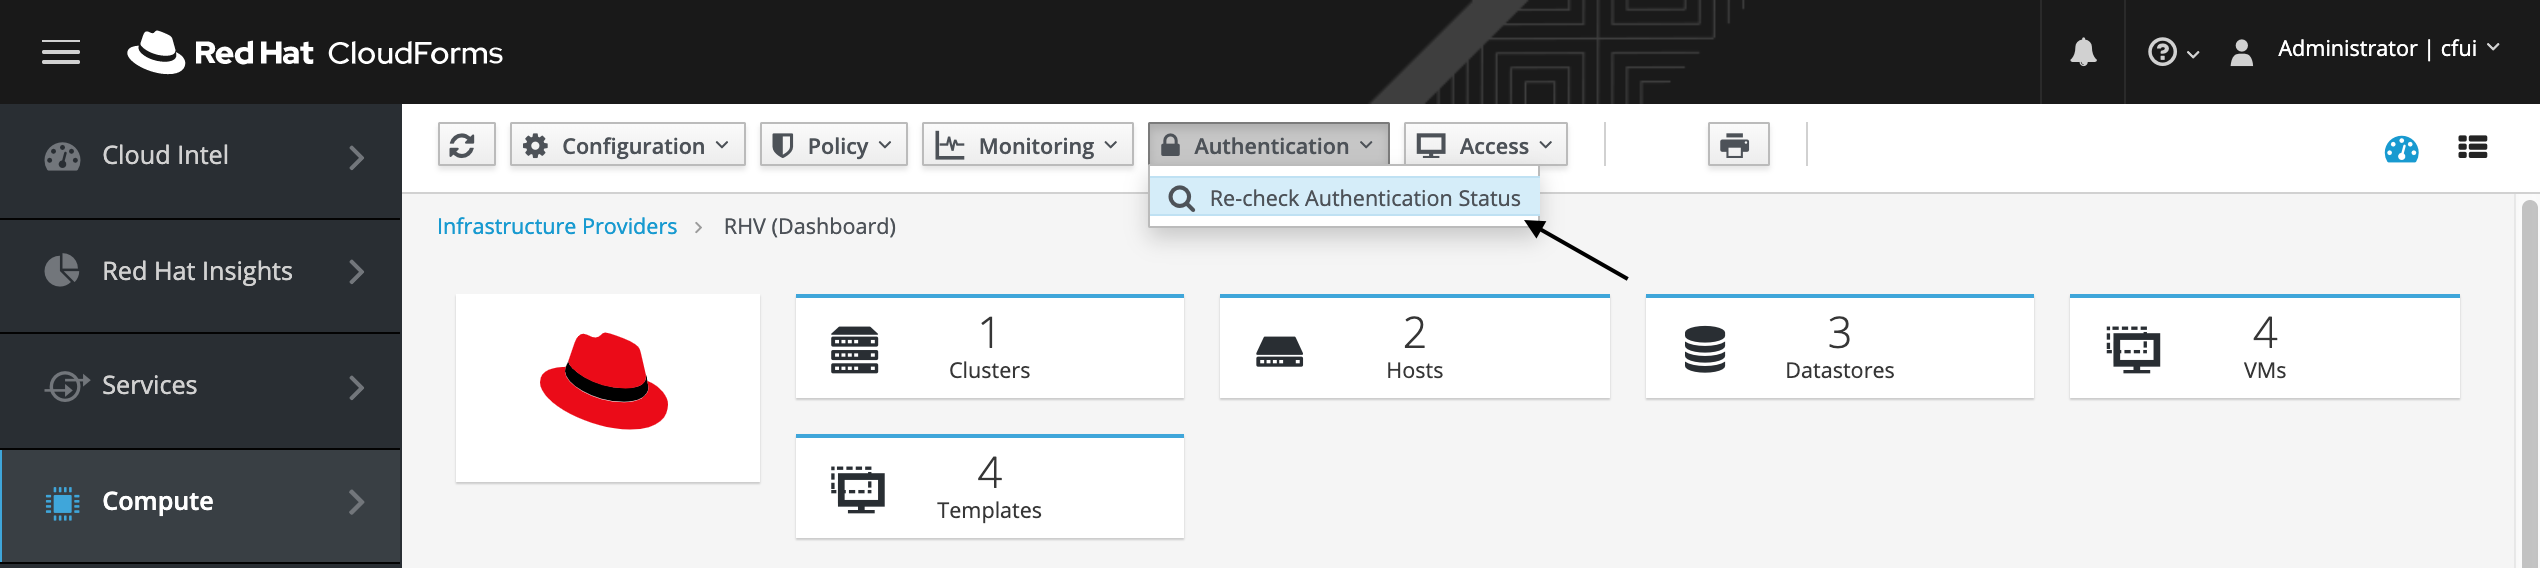Viewport: 2540px width, 568px height.
Task: Open the Templates card
Action: point(990,486)
